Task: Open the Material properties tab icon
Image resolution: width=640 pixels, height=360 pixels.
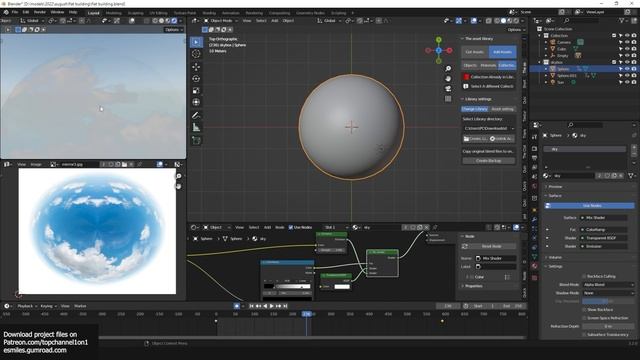Action: (535, 267)
